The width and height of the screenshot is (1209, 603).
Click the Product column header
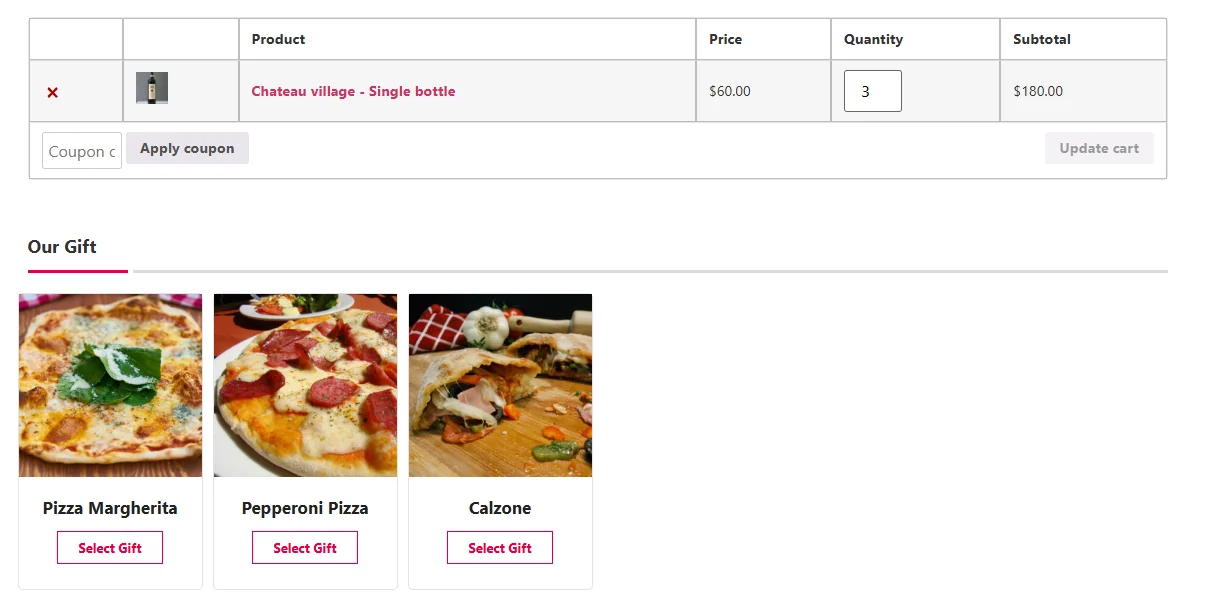[278, 39]
